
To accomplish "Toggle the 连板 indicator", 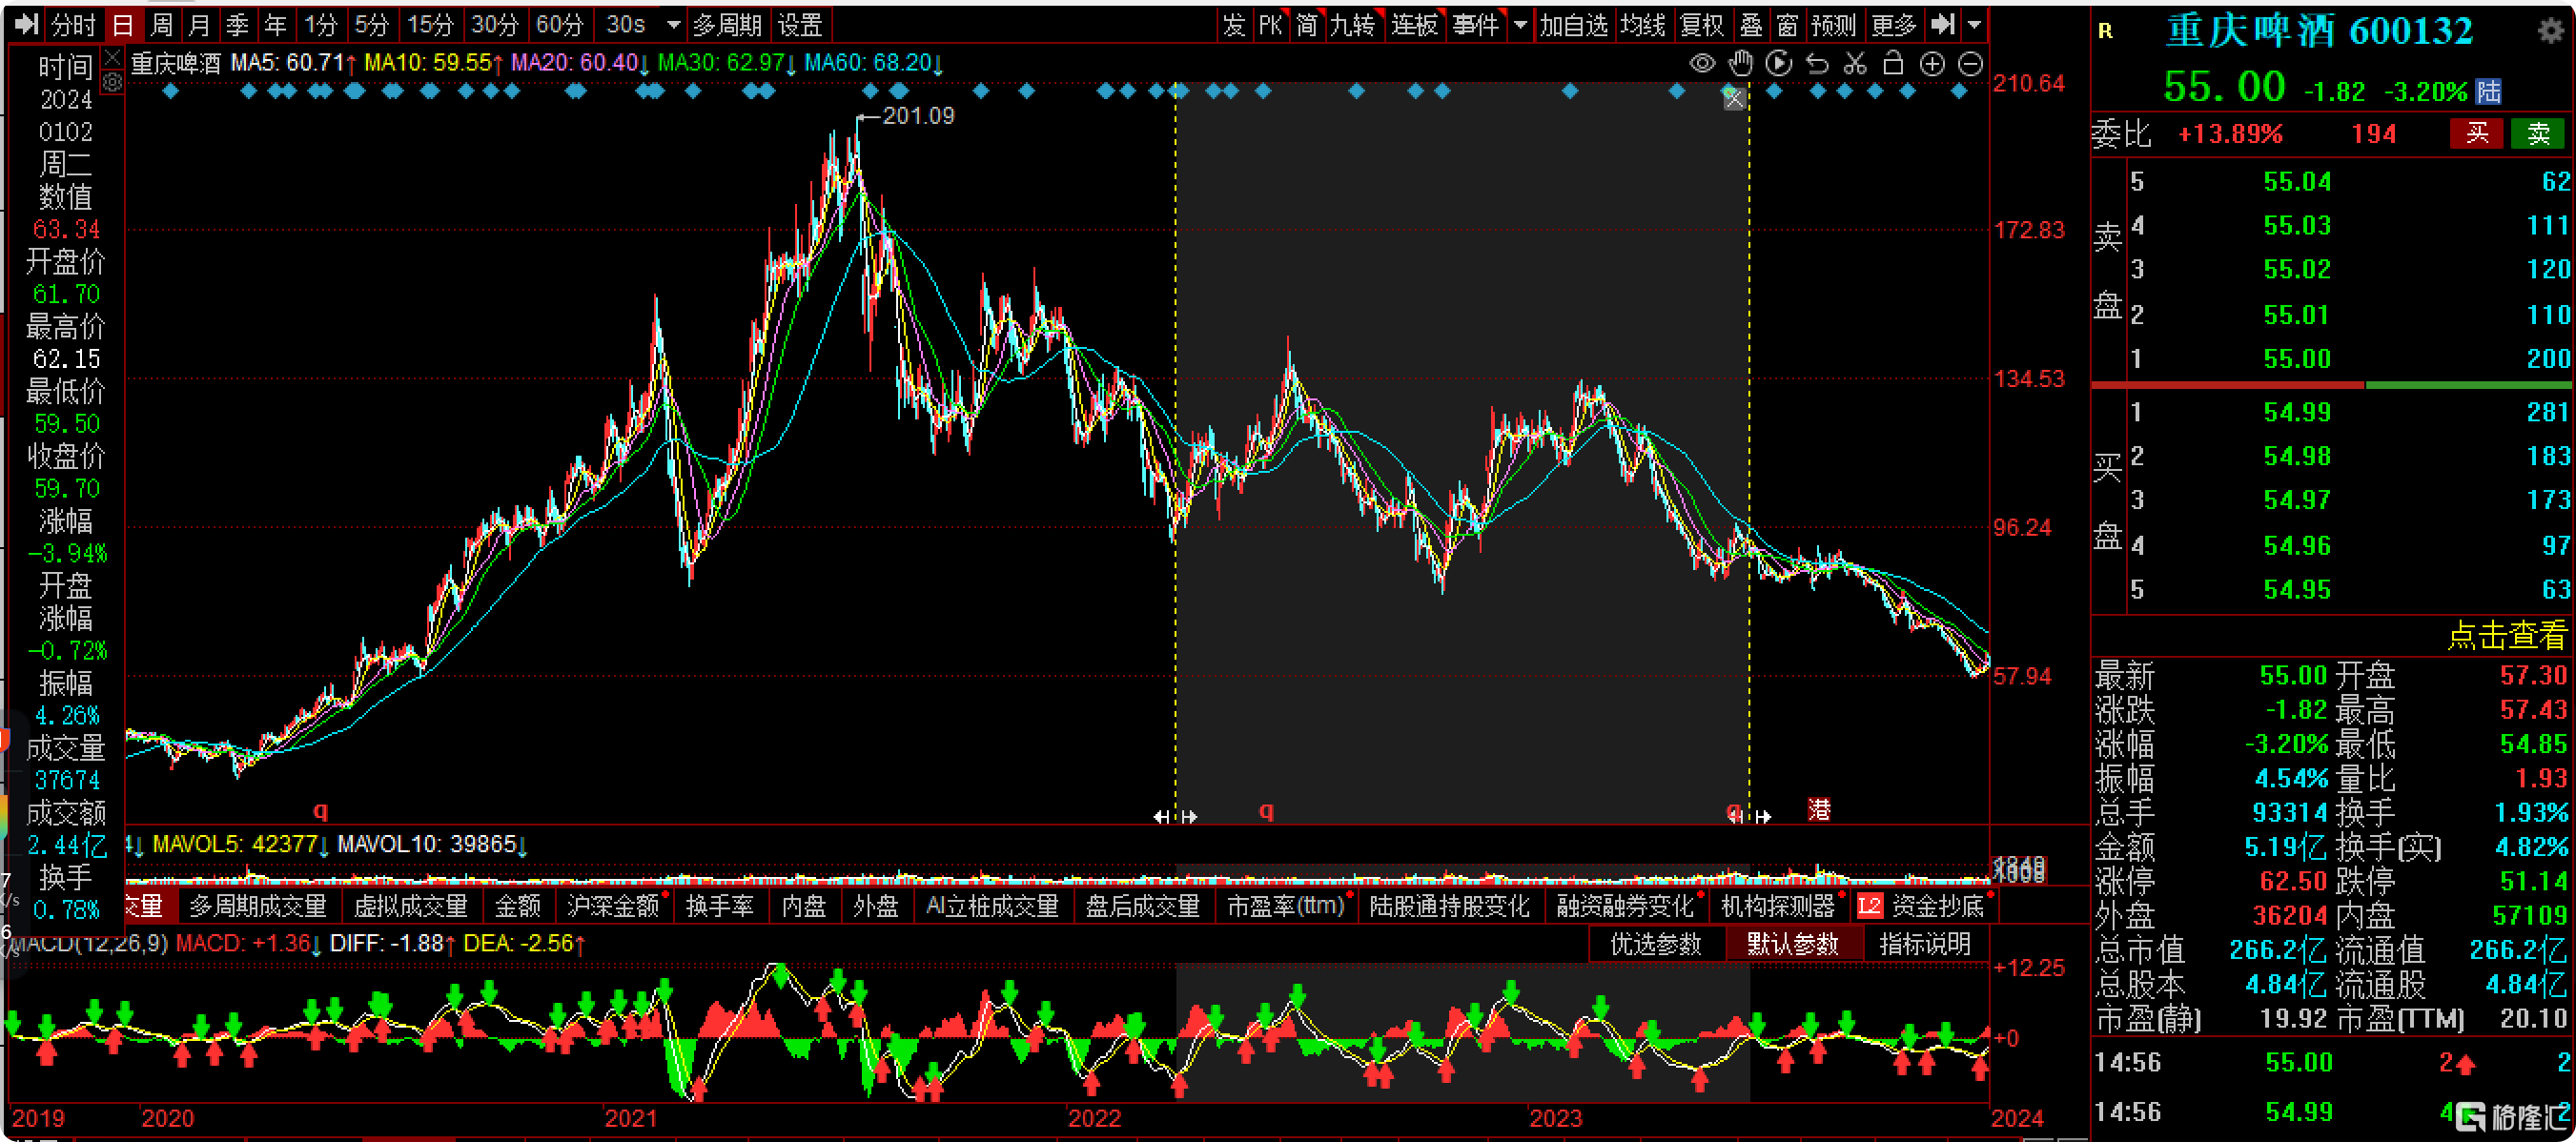I will tap(1414, 24).
